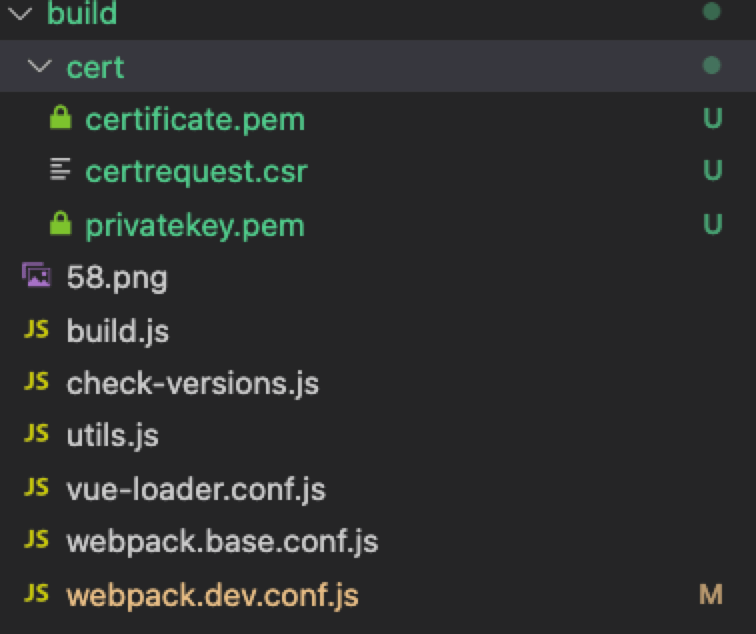Click the U untracked badge on certrequest.csr
The height and width of the screenshot is (634, 756).
point(713,170)
